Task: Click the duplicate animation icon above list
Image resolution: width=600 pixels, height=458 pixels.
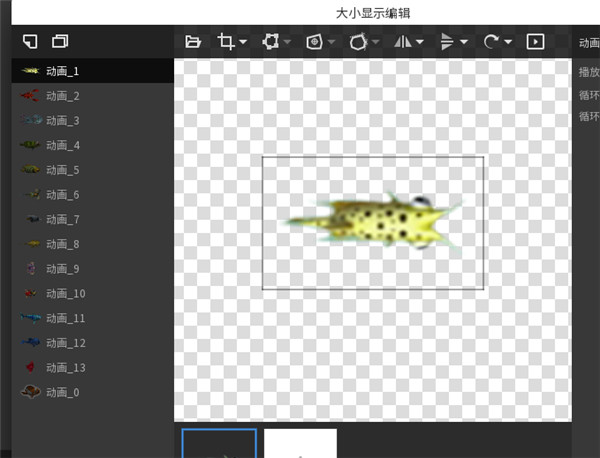Action: tap(60, 41)
